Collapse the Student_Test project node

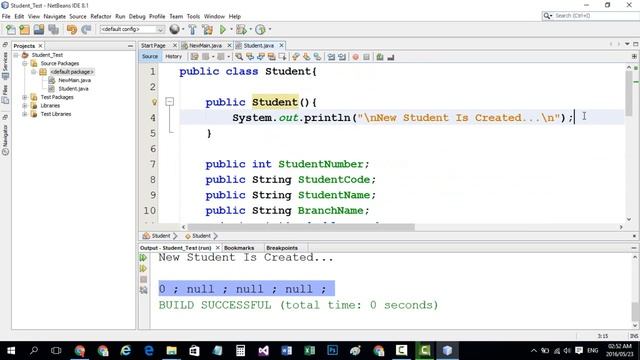(x=16, y=55)
